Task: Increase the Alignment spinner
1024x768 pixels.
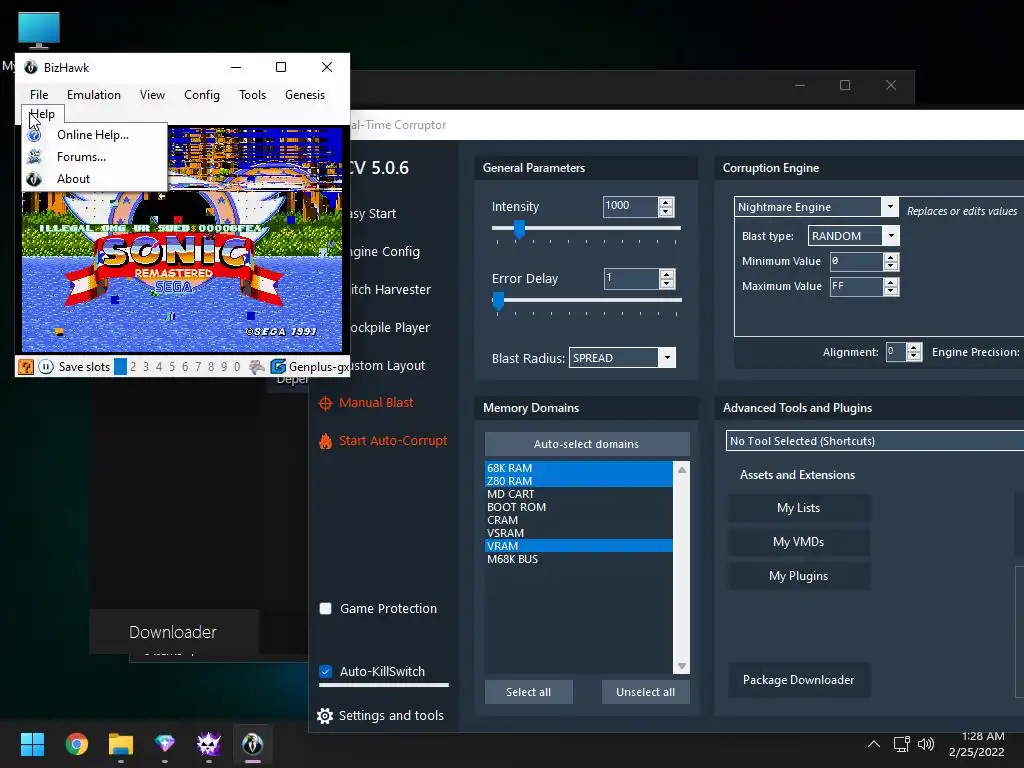Action: (914, 347)
